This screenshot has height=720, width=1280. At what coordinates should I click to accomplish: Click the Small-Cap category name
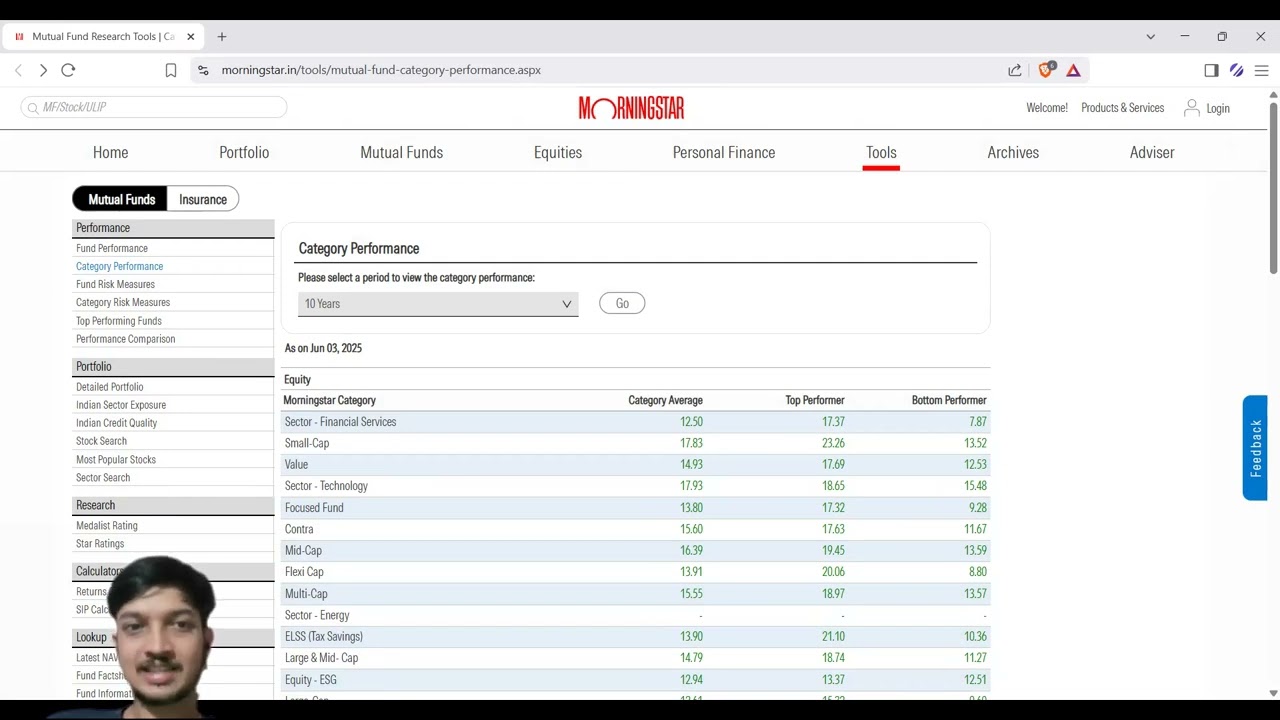click(x=307, y=443)
